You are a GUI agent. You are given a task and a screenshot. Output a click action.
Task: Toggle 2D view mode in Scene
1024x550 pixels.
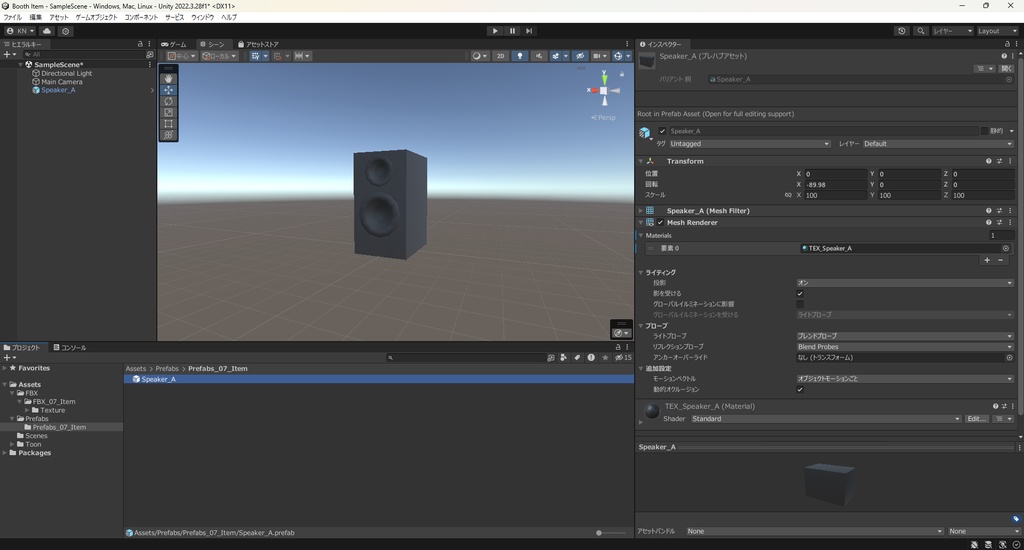point(500,56)
